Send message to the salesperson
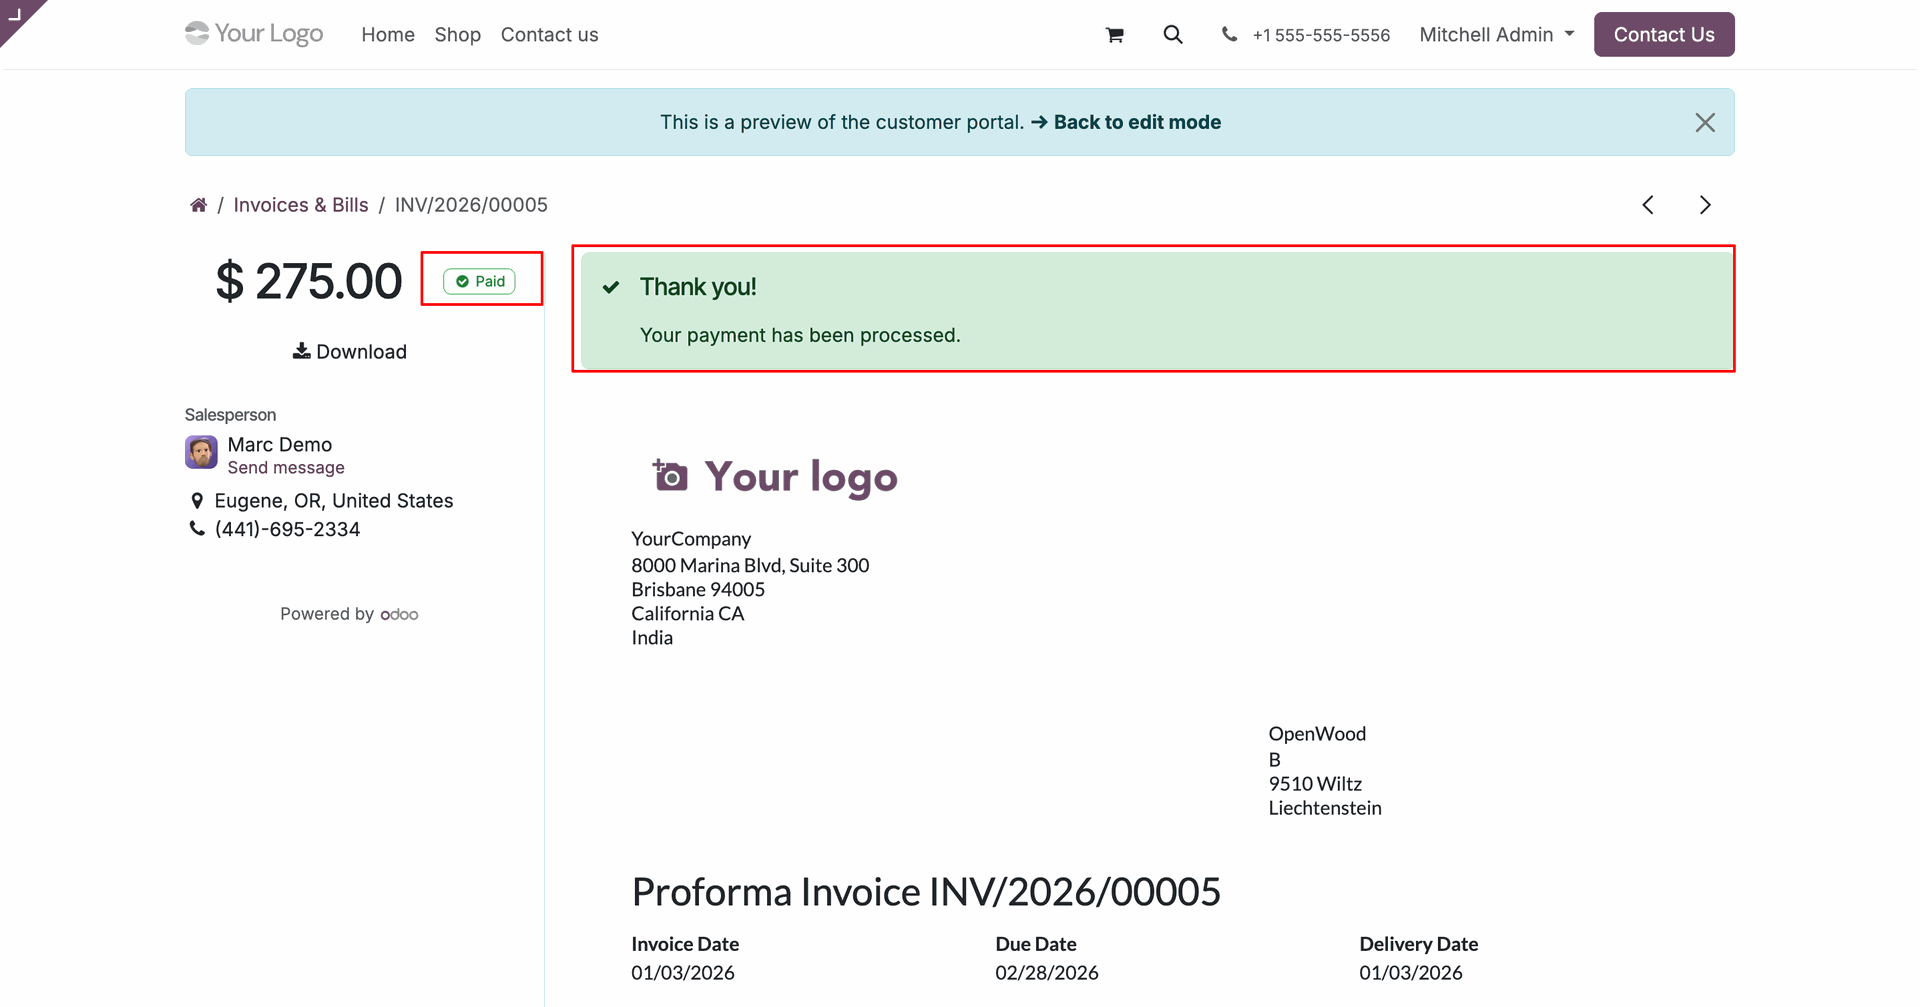This screenshot has width=1920, height=1007. (286, 468)
